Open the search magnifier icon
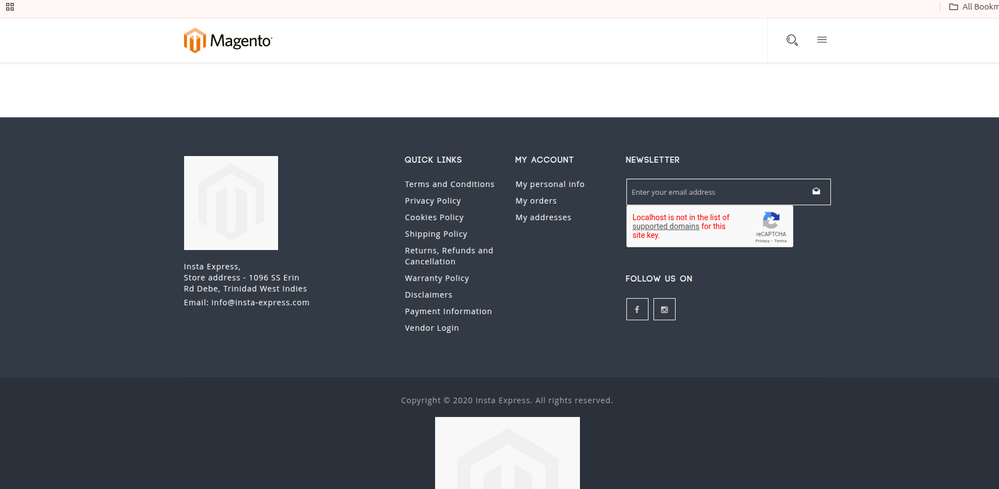Screen dimensions: 999x489 click(792, 40)
